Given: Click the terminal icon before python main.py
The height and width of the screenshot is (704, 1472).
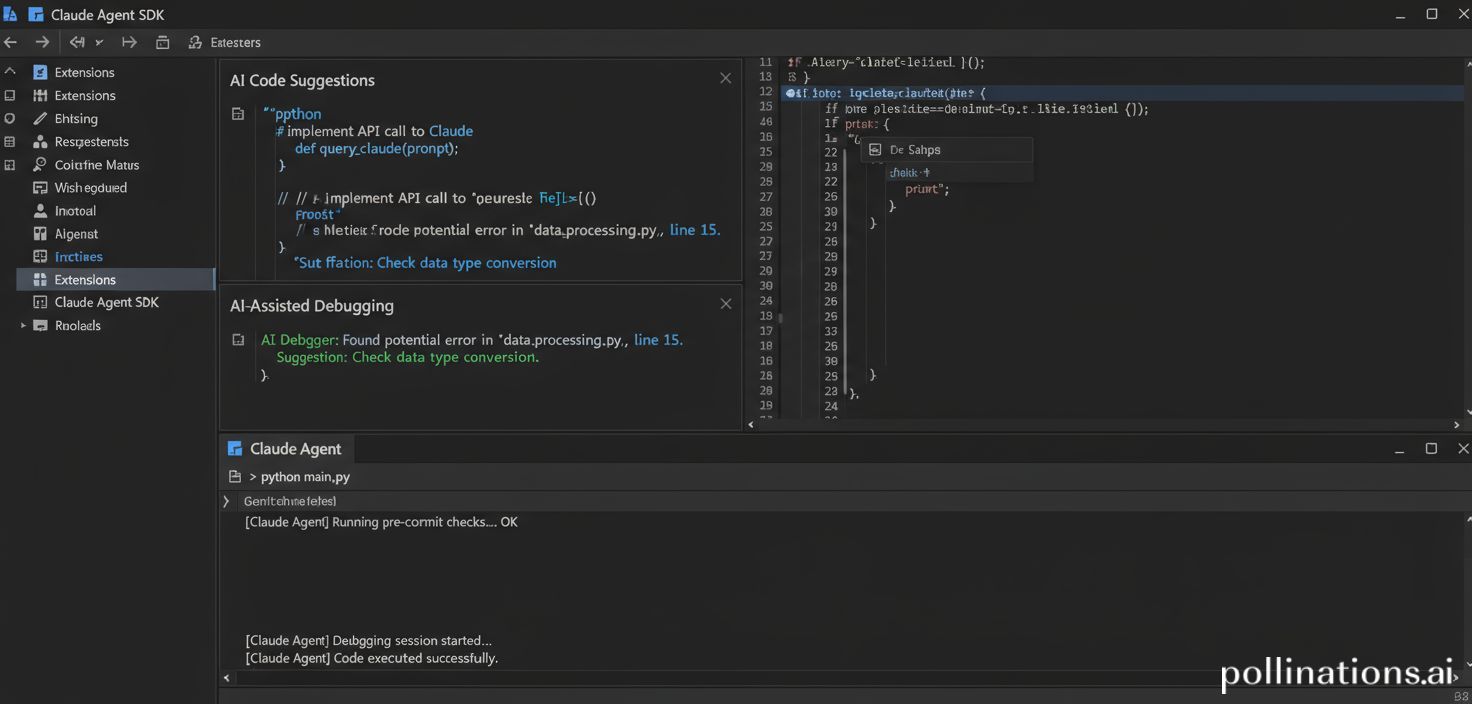Looking at the screenshot, I should click(x=235, y=477).
